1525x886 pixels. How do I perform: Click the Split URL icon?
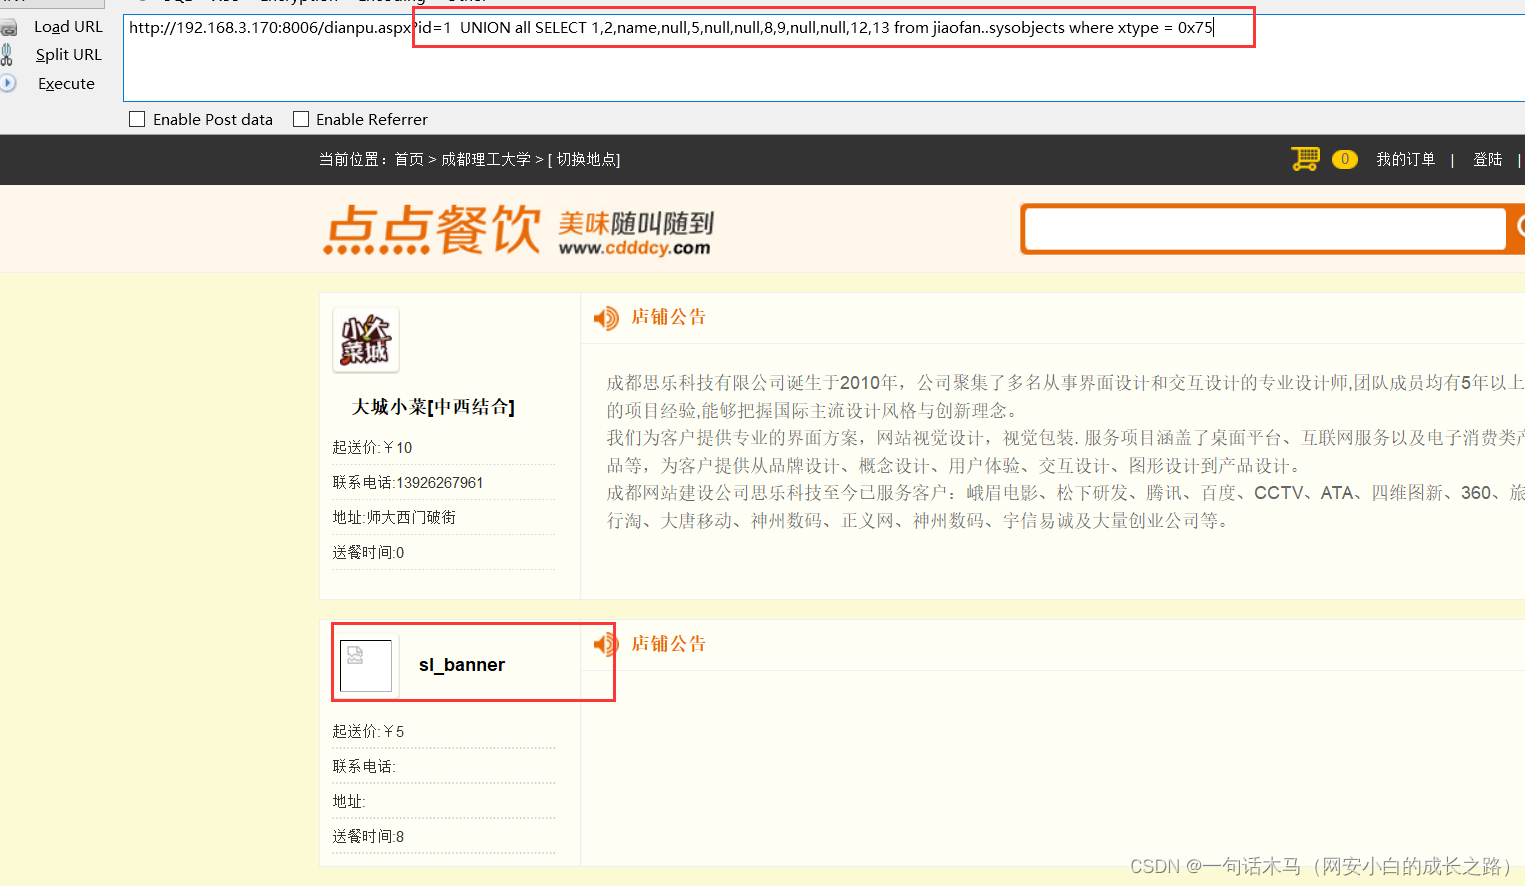pos(7,55)
